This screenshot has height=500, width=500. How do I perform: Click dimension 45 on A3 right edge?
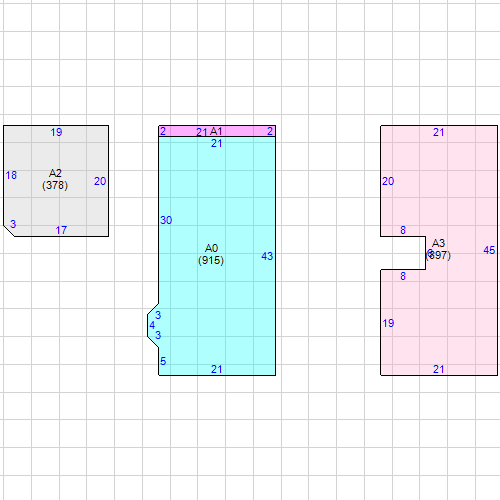tap(489, 250)
